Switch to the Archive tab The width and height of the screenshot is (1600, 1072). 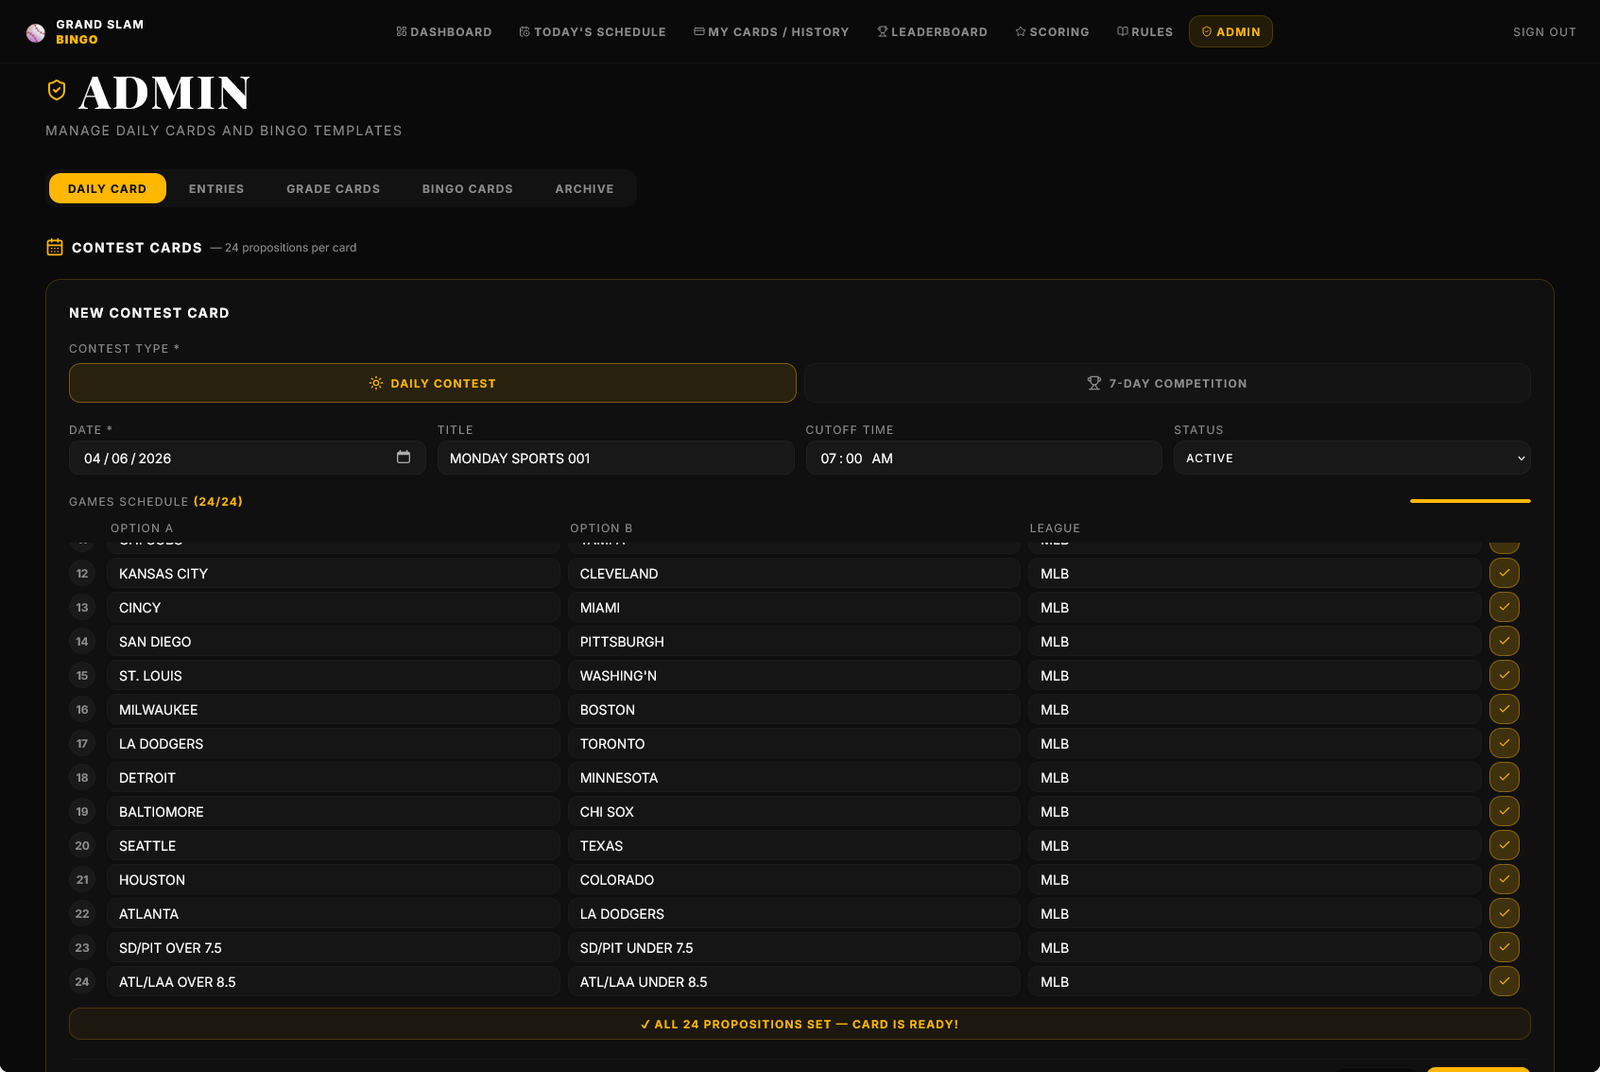pos(584,189)
